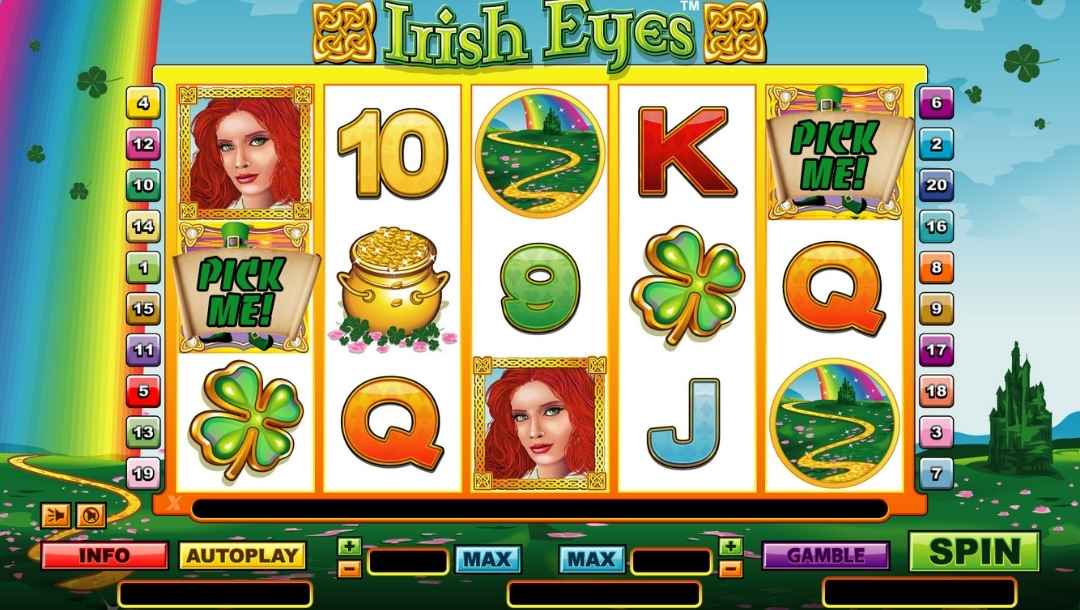Screen dimensions: 1080x610
Task: Set left MAX value
Action: (488, 560)
